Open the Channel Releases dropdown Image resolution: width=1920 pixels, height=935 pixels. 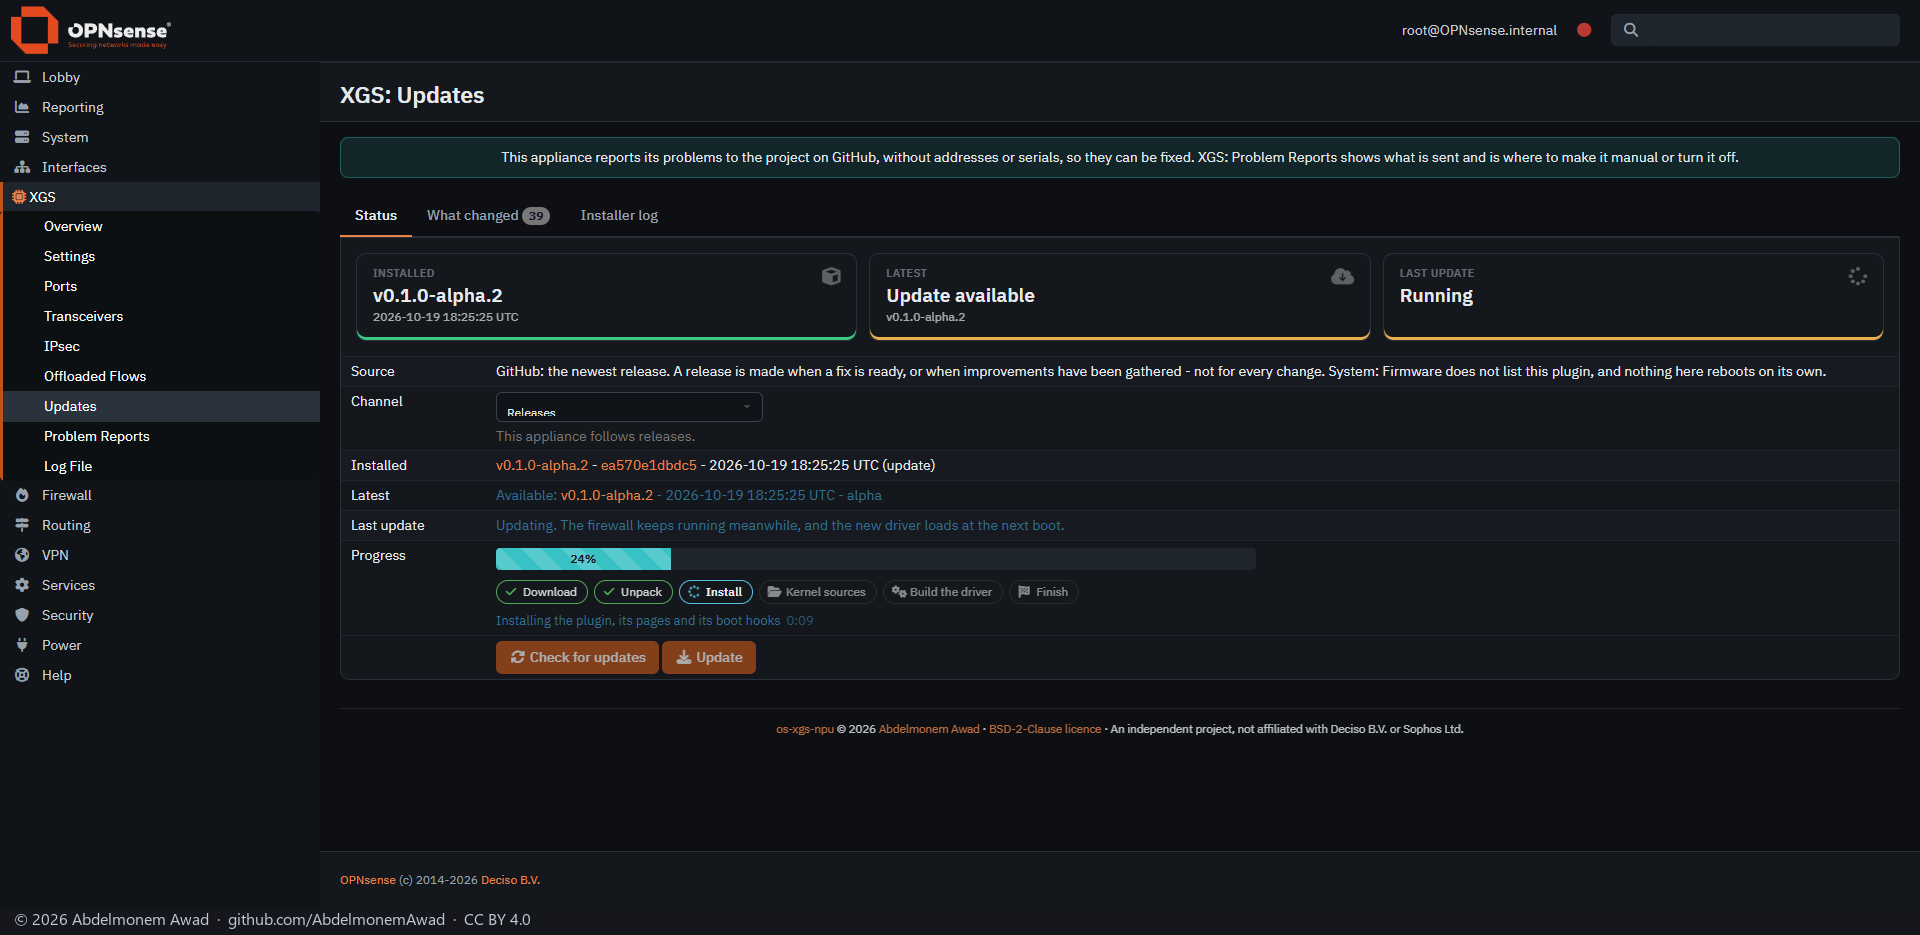coord(629,407)
